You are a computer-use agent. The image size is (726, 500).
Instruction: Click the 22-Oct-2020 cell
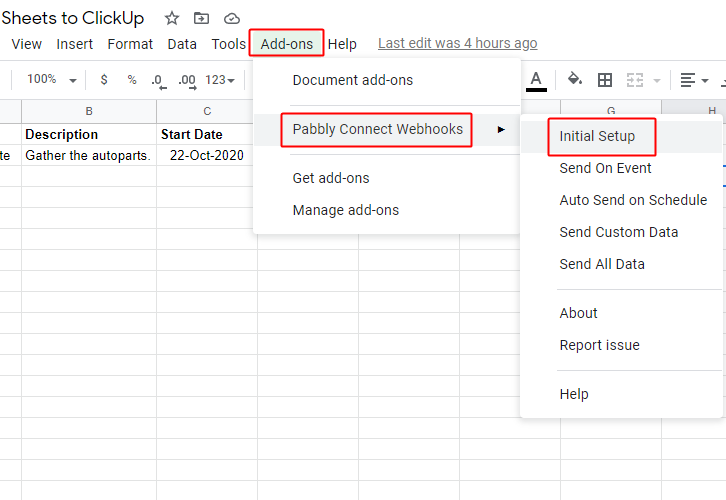click(207, 155)
